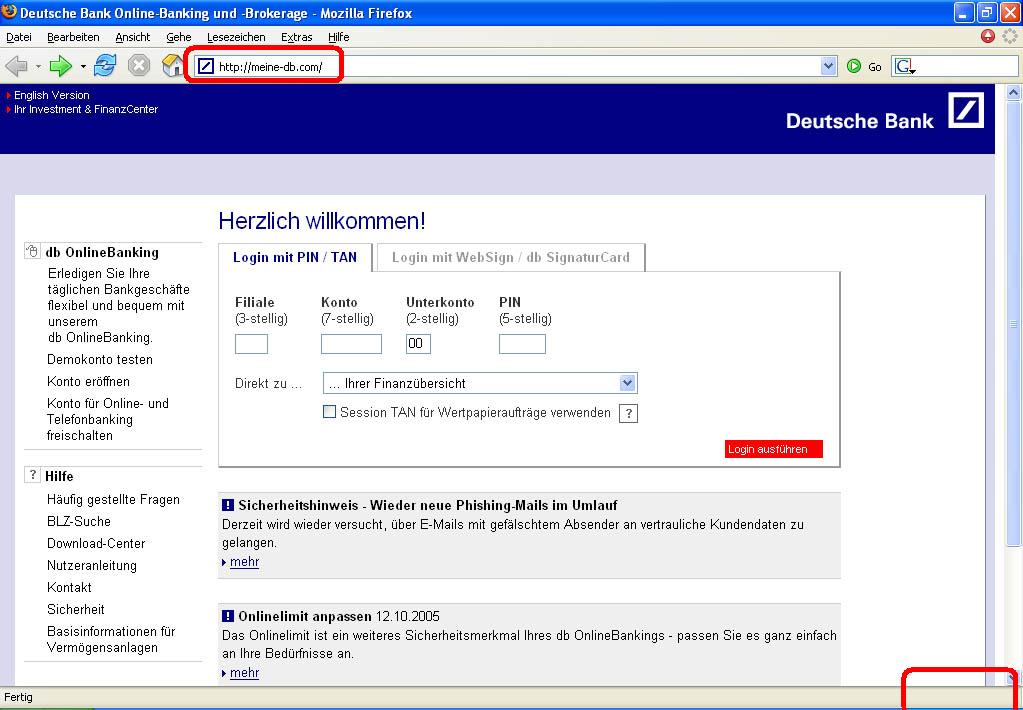Click the green Forward arrow button
This screenshot has height=710, width=1023.
(x=61, y=66)
